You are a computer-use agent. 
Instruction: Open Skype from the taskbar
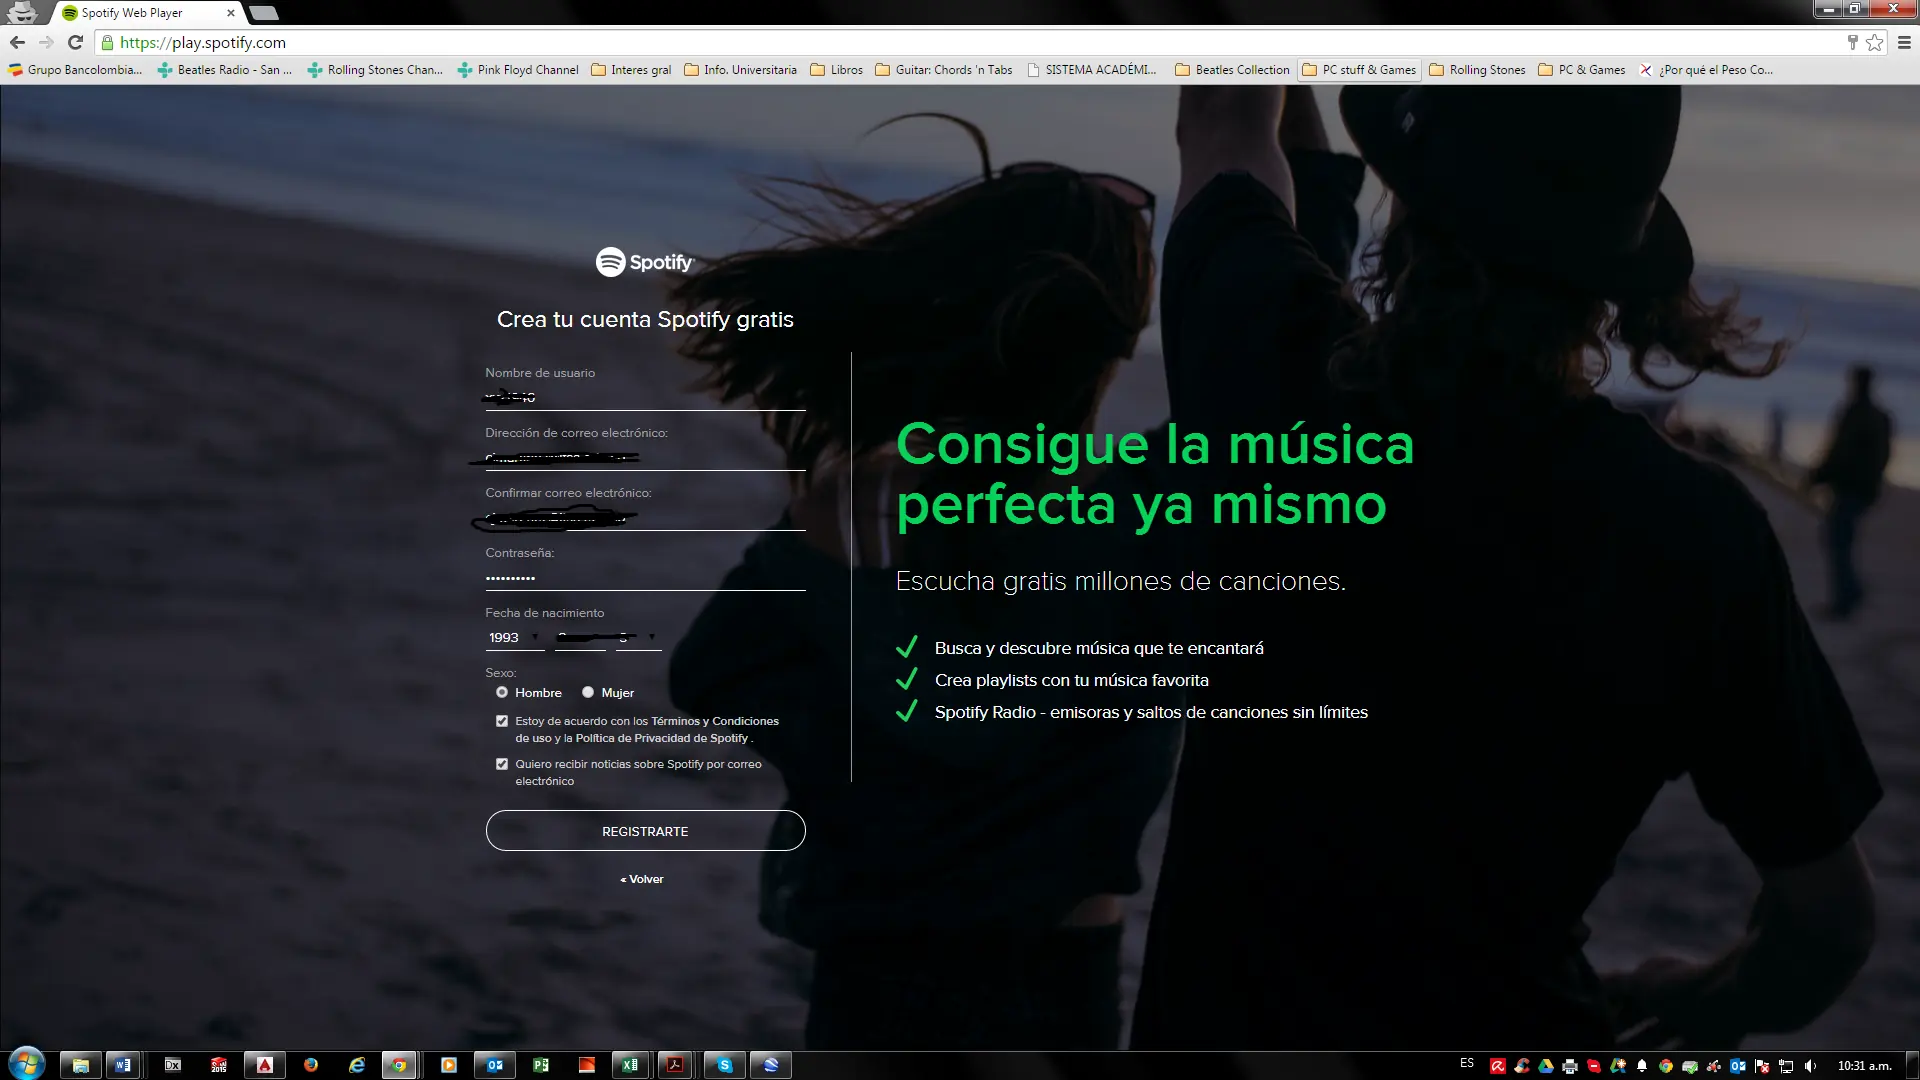725,1065
